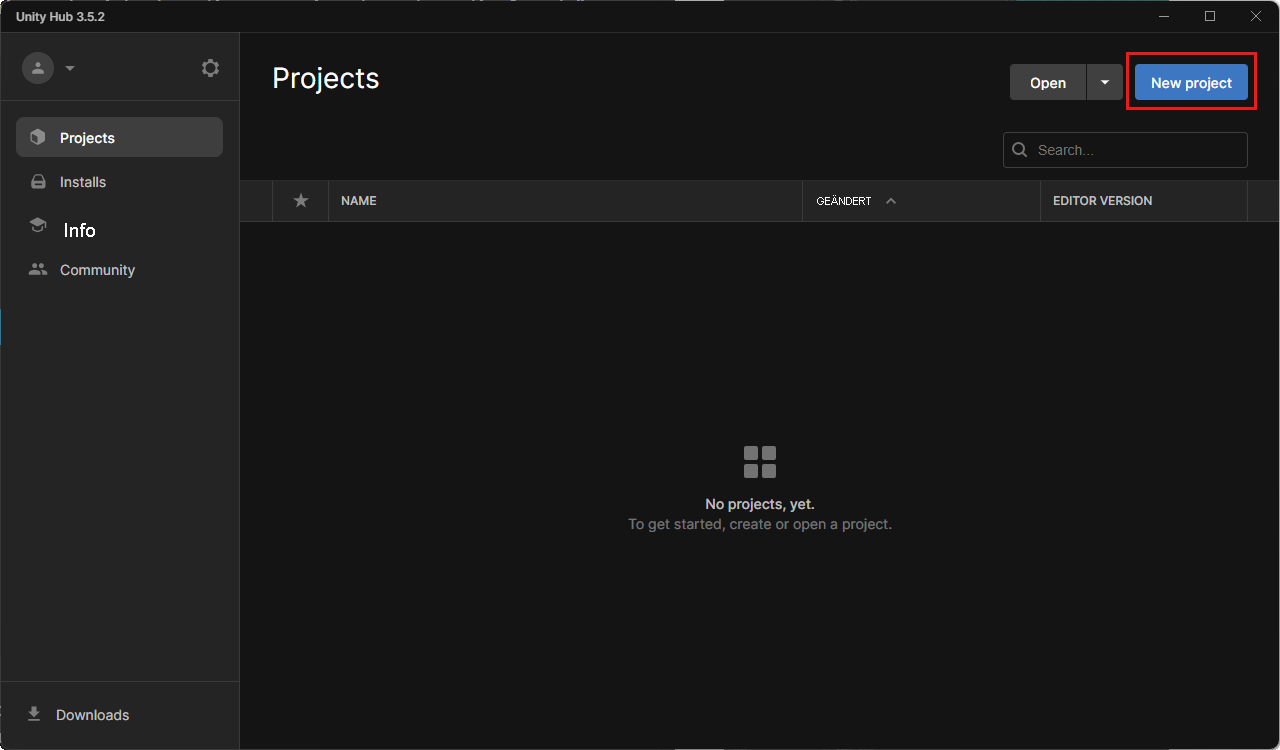Toggle sorting on the GEÄNDERT column
The height and width of the screenshot is (750, 1280).
(843, 201)
